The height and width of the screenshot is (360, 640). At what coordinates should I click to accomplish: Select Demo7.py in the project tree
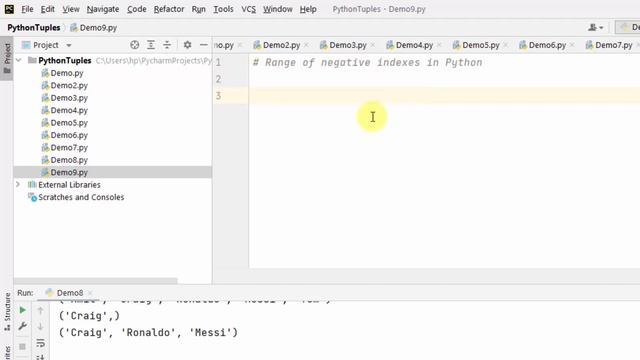(x=64, y=148)
